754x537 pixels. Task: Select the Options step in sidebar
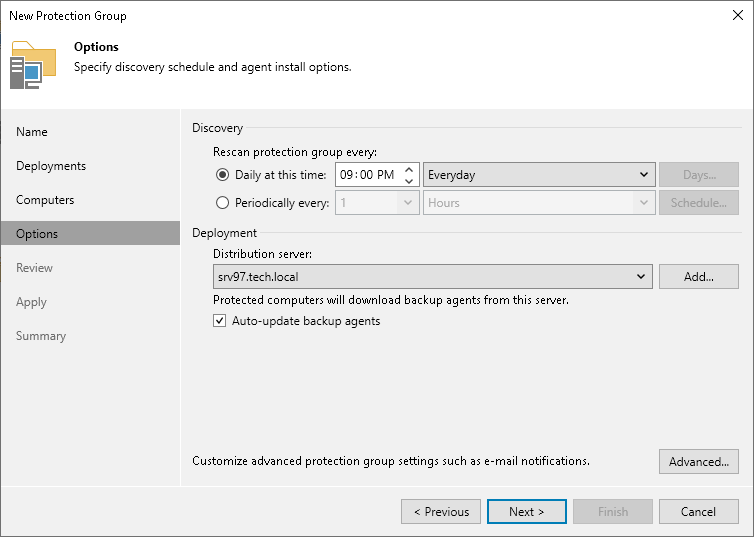tap(90, 234)
